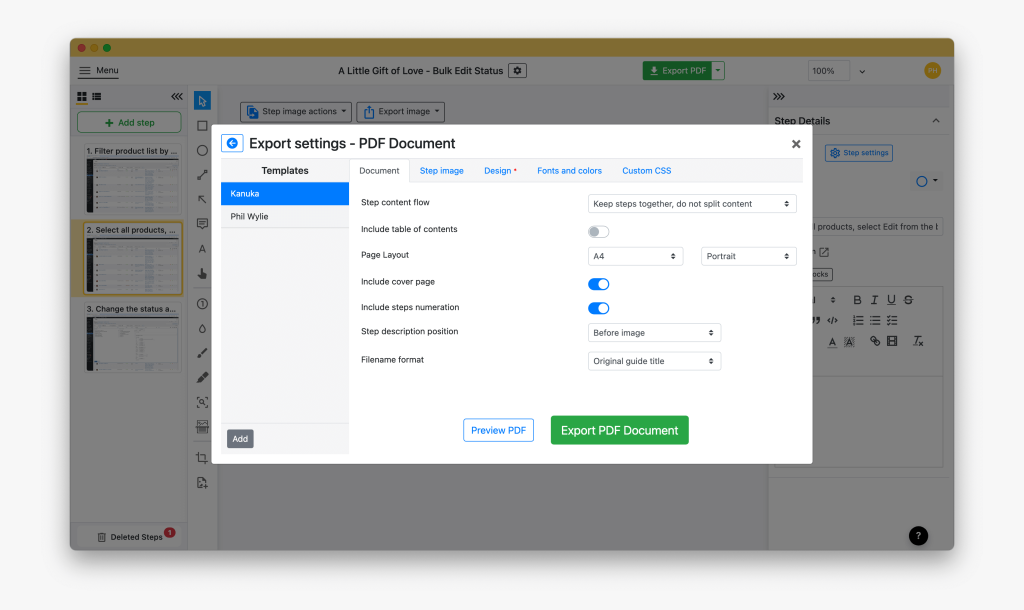The image size is (1024, 610).
Task: Select the pointer tool in the toolbar
Action: tap(202, 101)
